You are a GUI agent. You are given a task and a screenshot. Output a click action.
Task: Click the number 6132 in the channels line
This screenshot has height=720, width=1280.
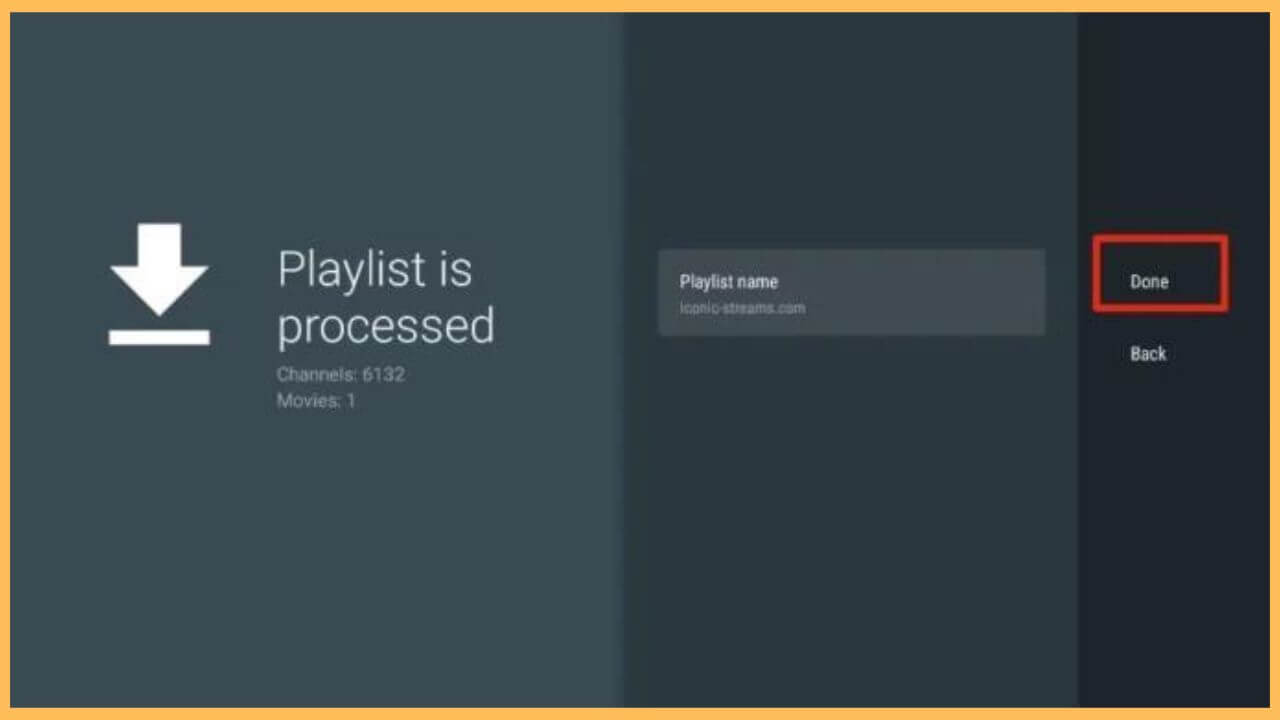[383, 375]
